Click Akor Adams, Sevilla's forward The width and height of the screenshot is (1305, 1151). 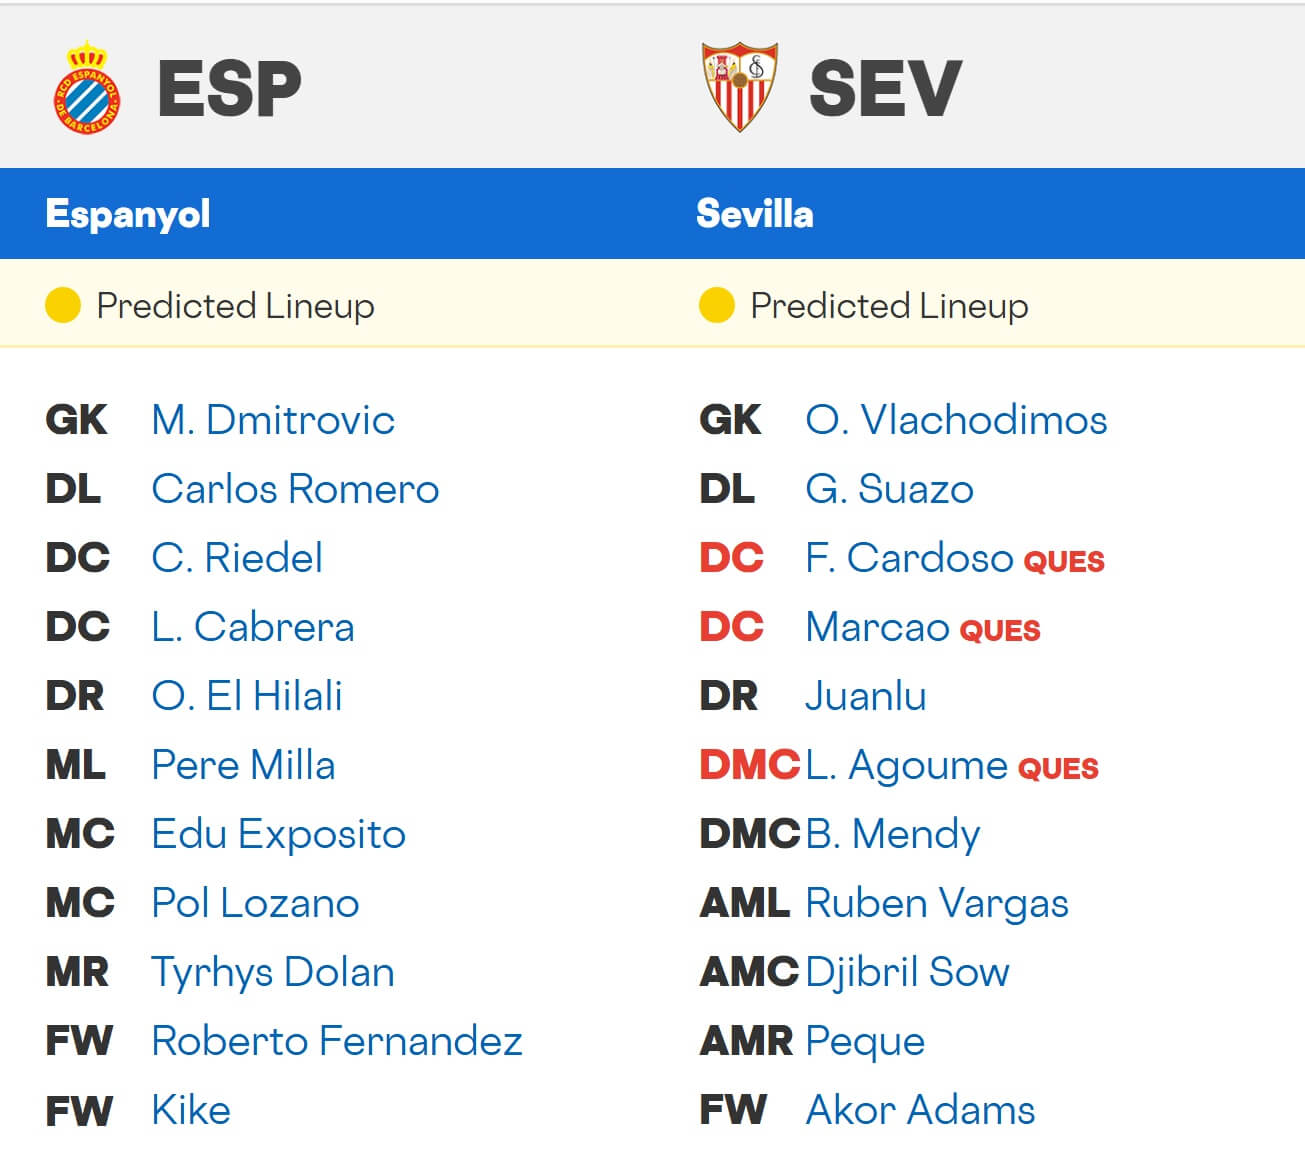[x=920, y=1110]
